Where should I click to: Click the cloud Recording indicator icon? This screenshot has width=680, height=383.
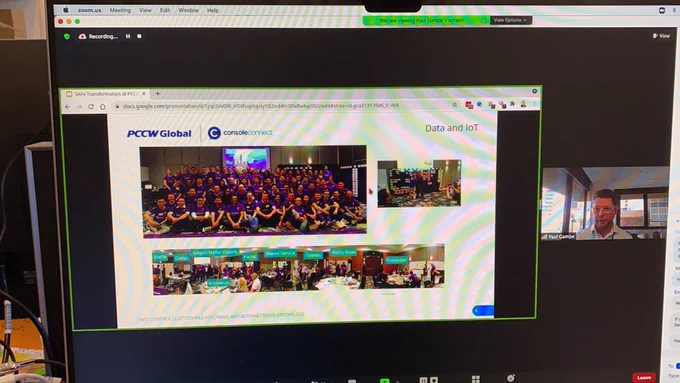[82, 36]
